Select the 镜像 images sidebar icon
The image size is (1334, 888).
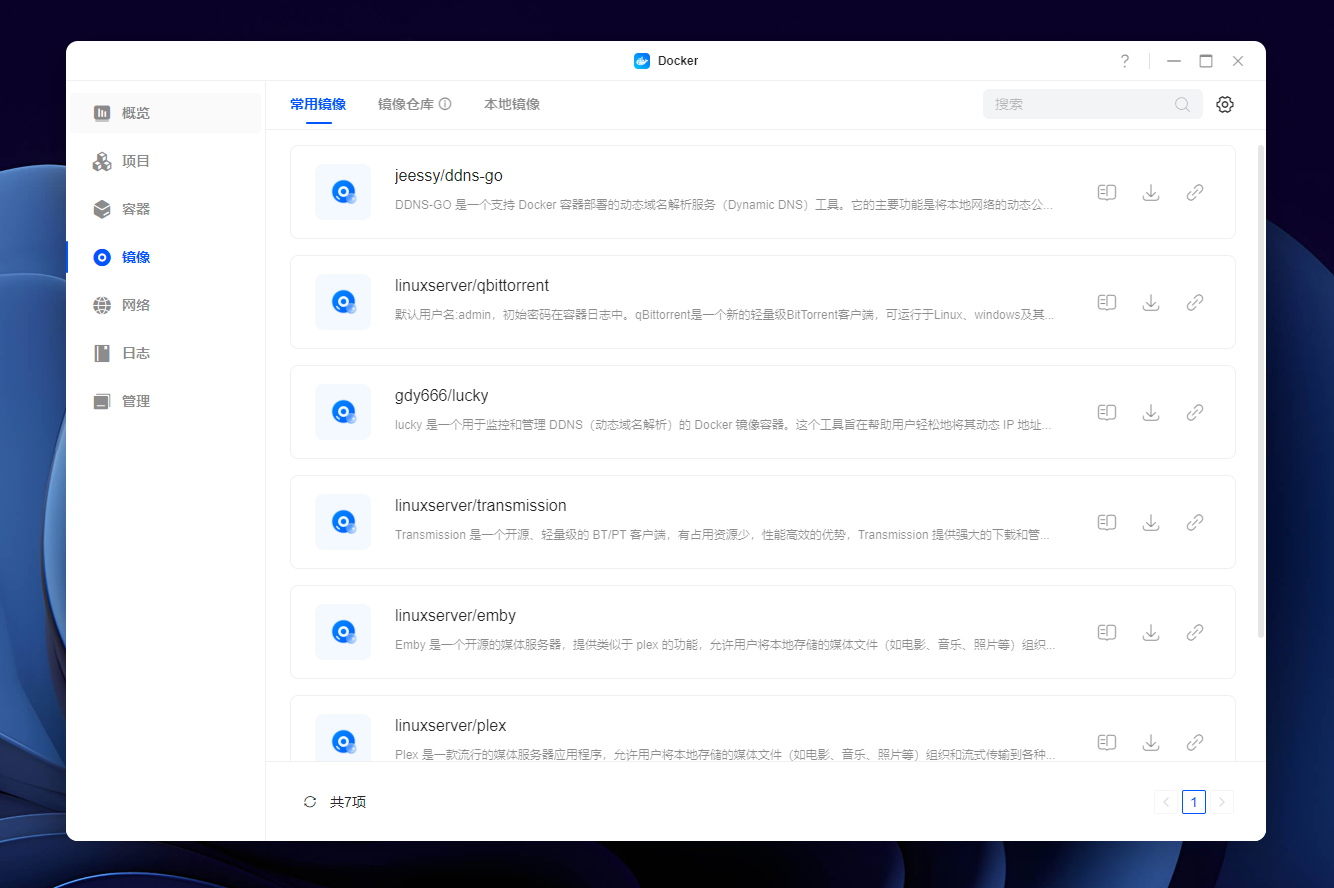click(102, 257)
